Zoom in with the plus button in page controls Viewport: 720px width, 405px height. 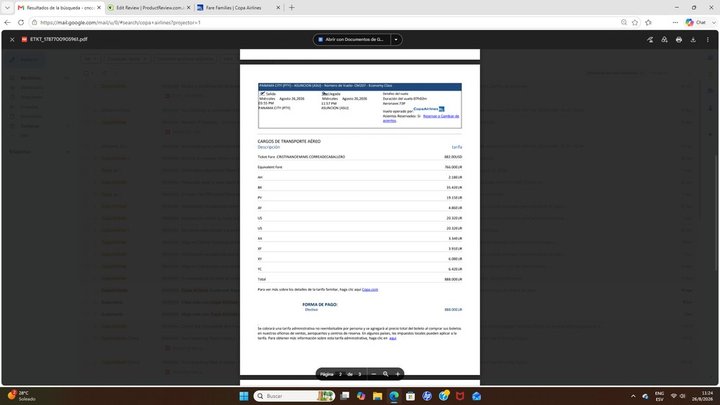[x=398, y=374]
